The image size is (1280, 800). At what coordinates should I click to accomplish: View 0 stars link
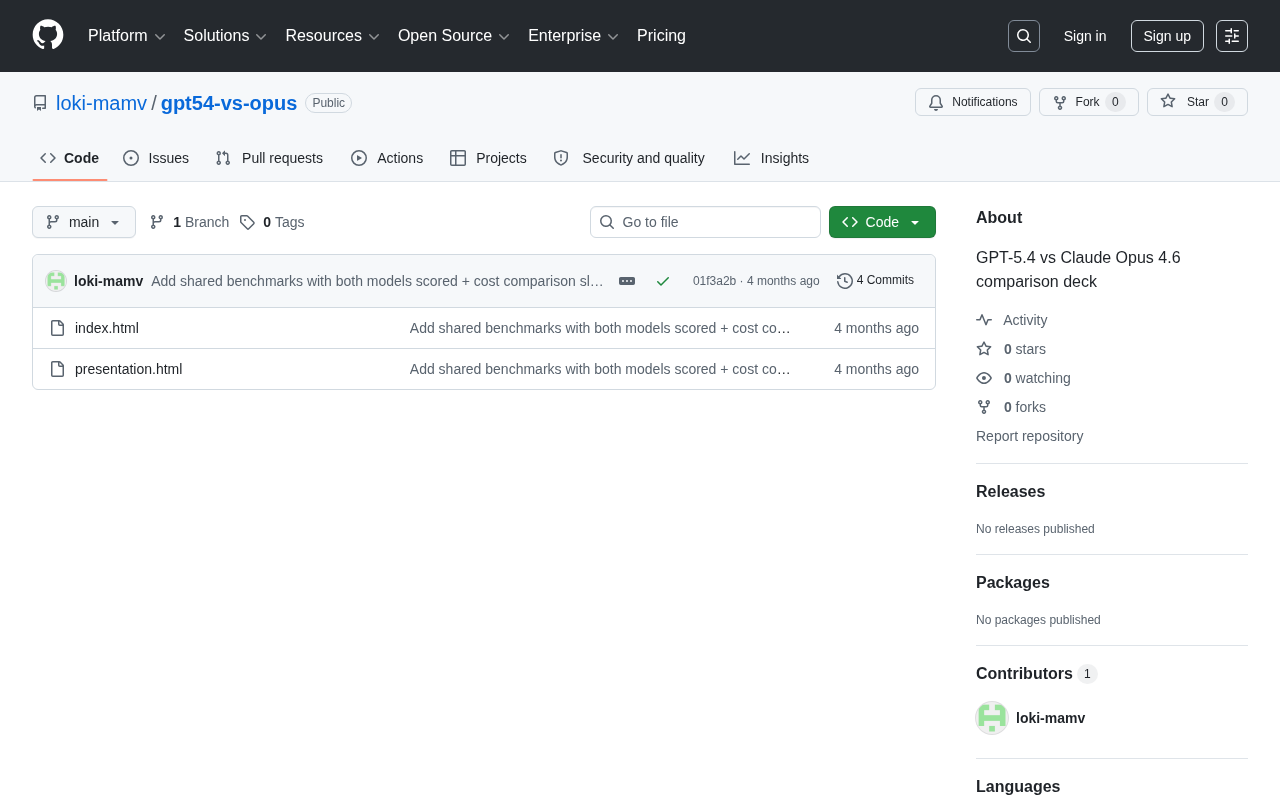tap(1011, 349)
